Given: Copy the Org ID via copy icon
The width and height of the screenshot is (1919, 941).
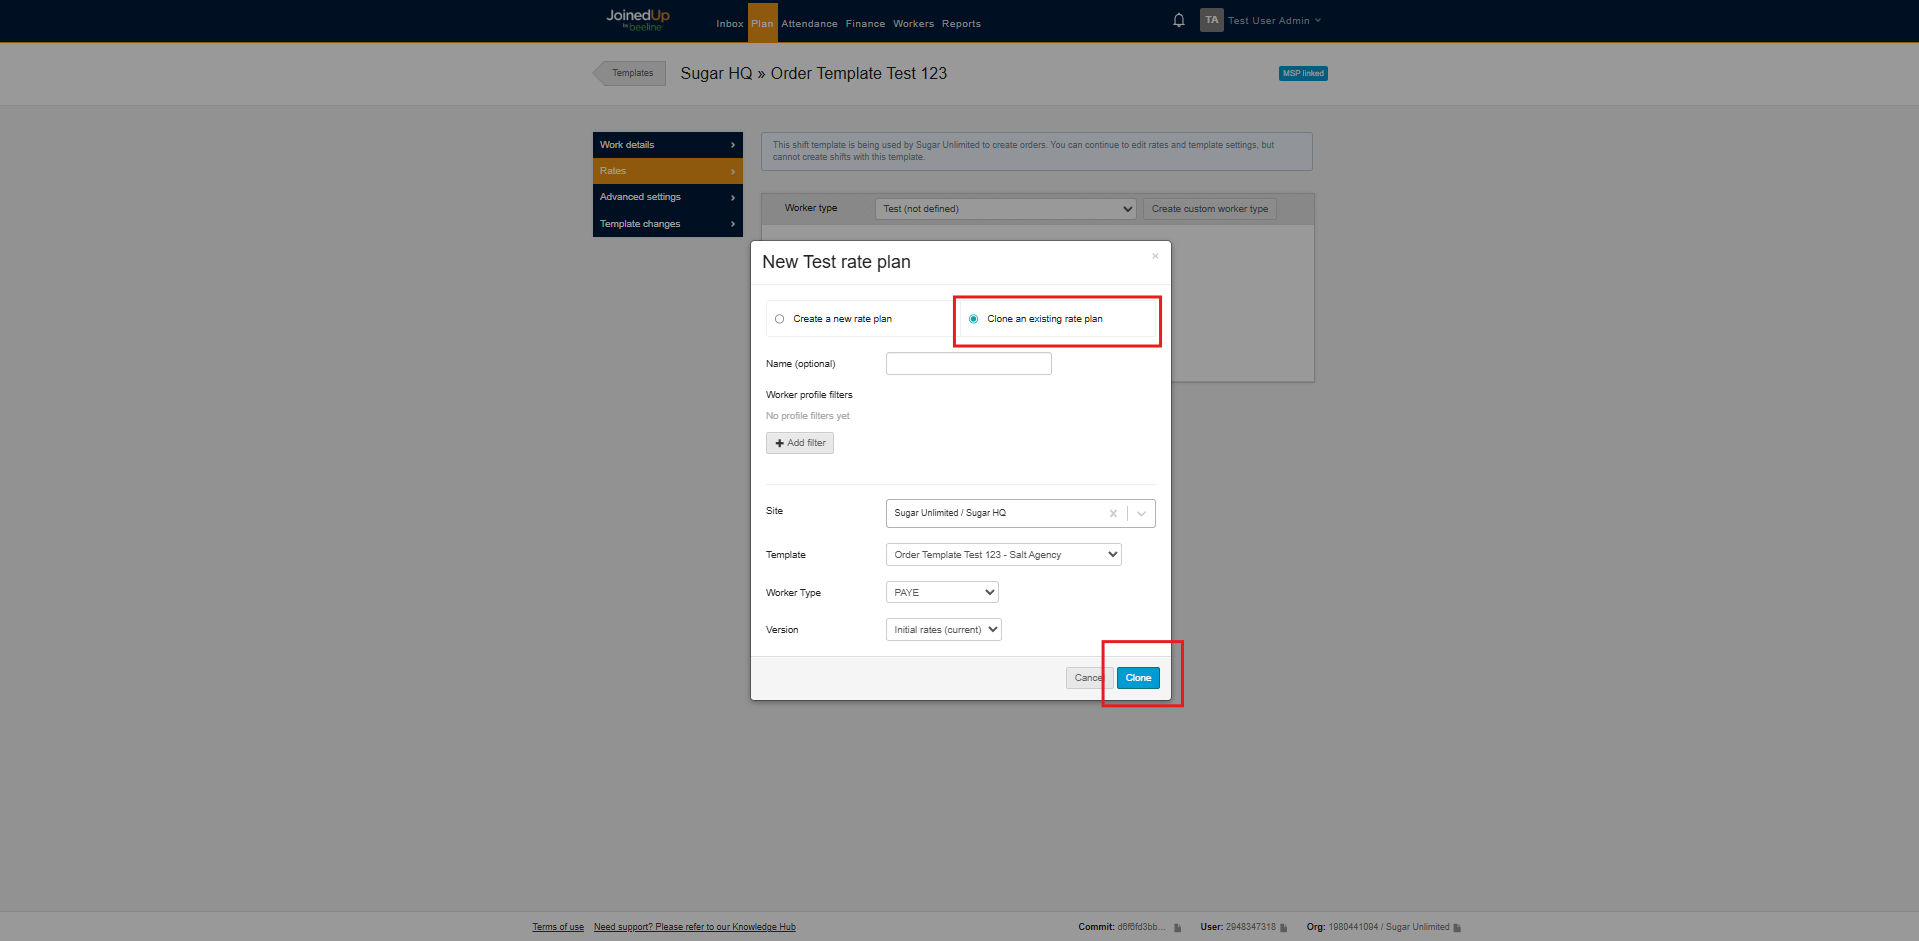Looking at the screenshot, I should click(1457, 928).
